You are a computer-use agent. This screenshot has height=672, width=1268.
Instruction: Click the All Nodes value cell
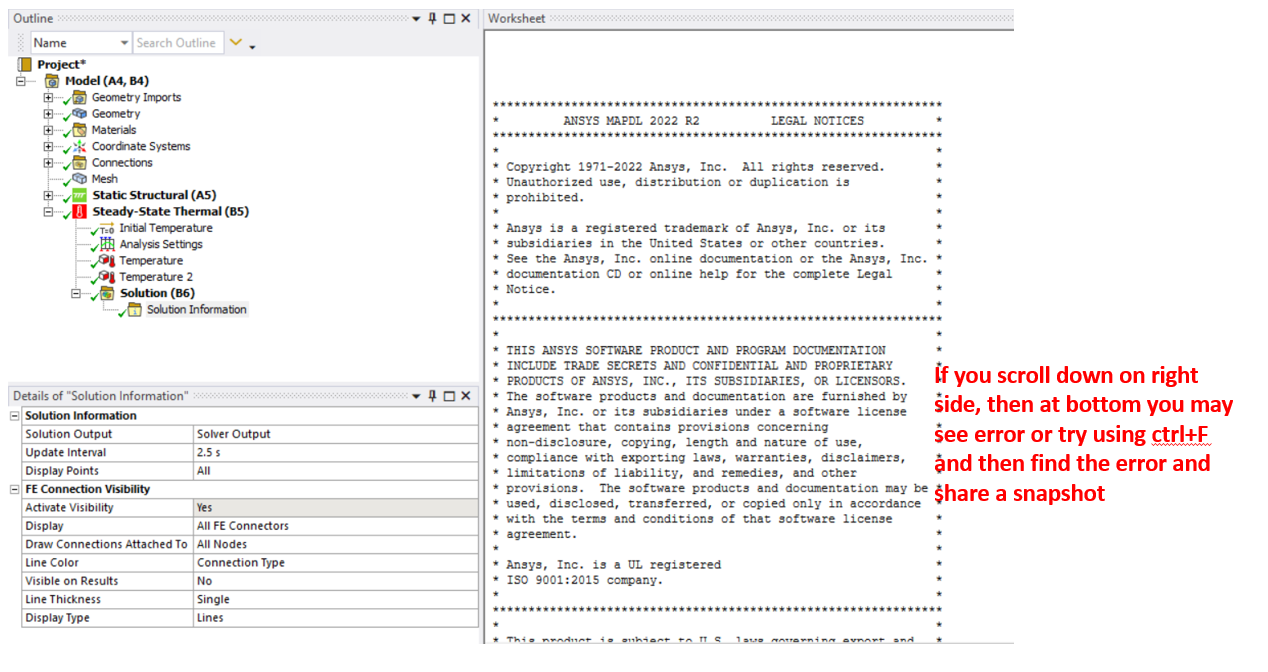335,544
